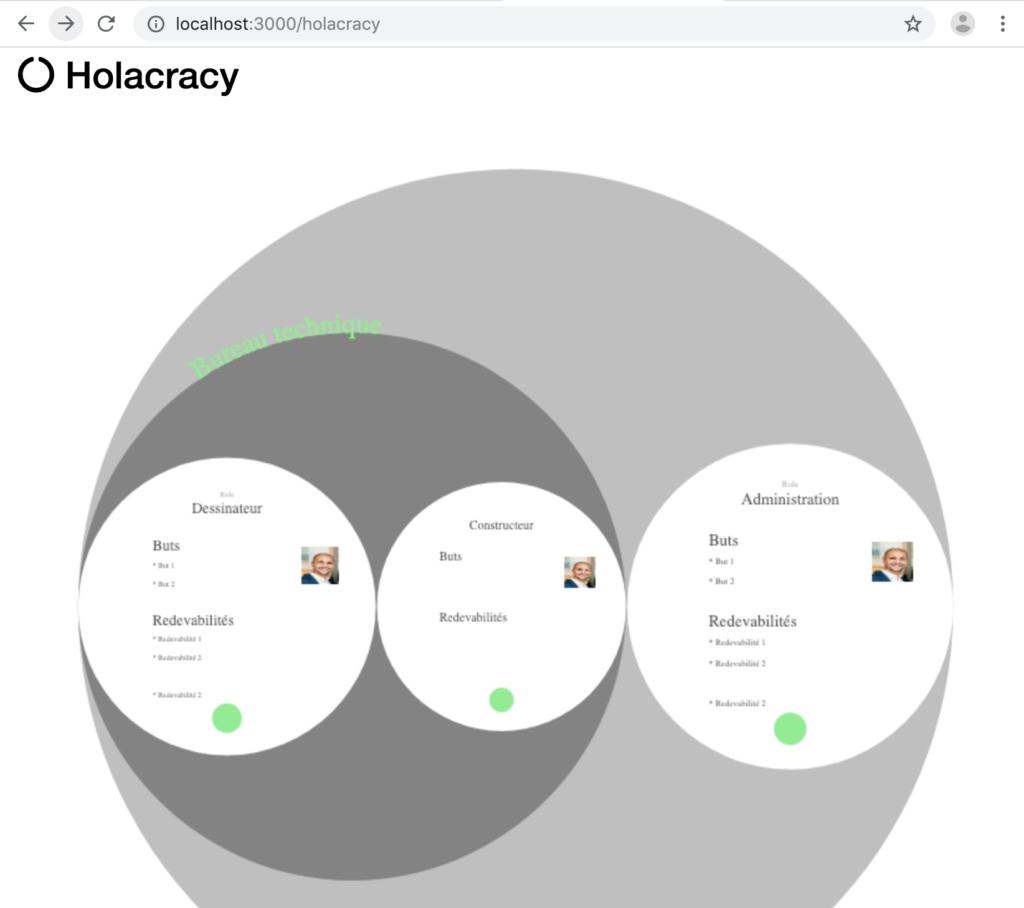Screen dimensions: 1024x908
Task: Click the But 1 item under Dessinateur
Action: [x=166, y=565]
